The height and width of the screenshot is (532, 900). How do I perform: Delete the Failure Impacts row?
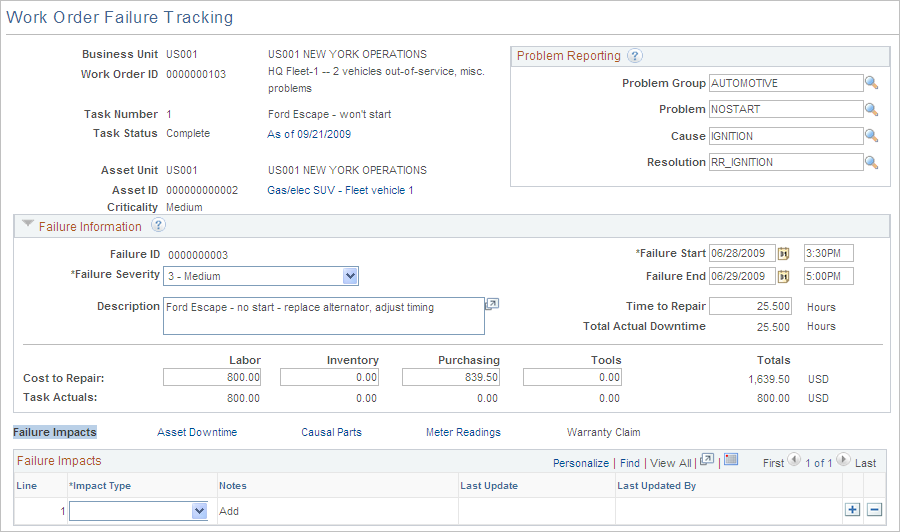pyautogui.click(x=874, y=510)
